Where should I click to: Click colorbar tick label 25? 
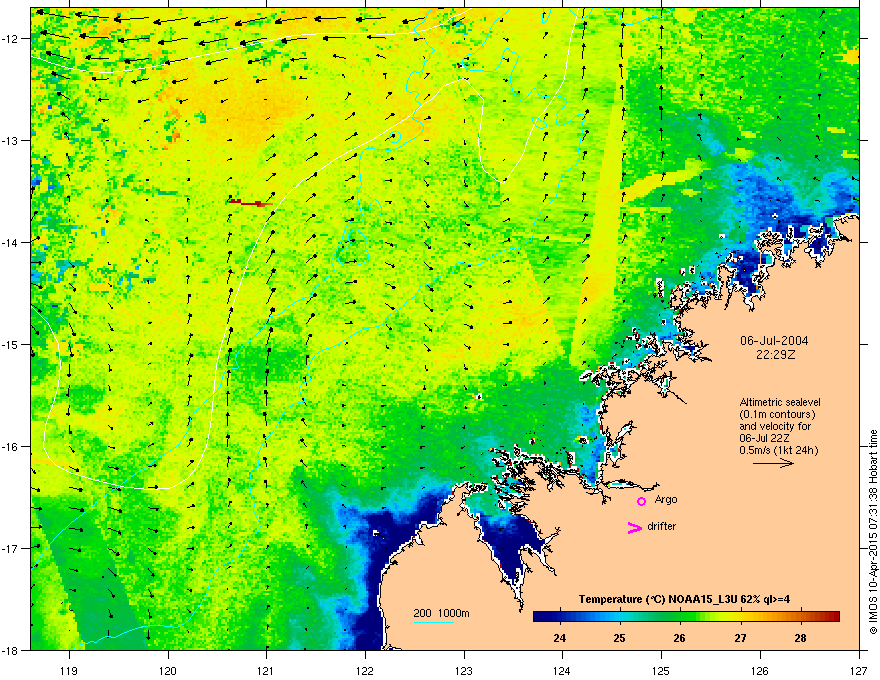(619, 638)
